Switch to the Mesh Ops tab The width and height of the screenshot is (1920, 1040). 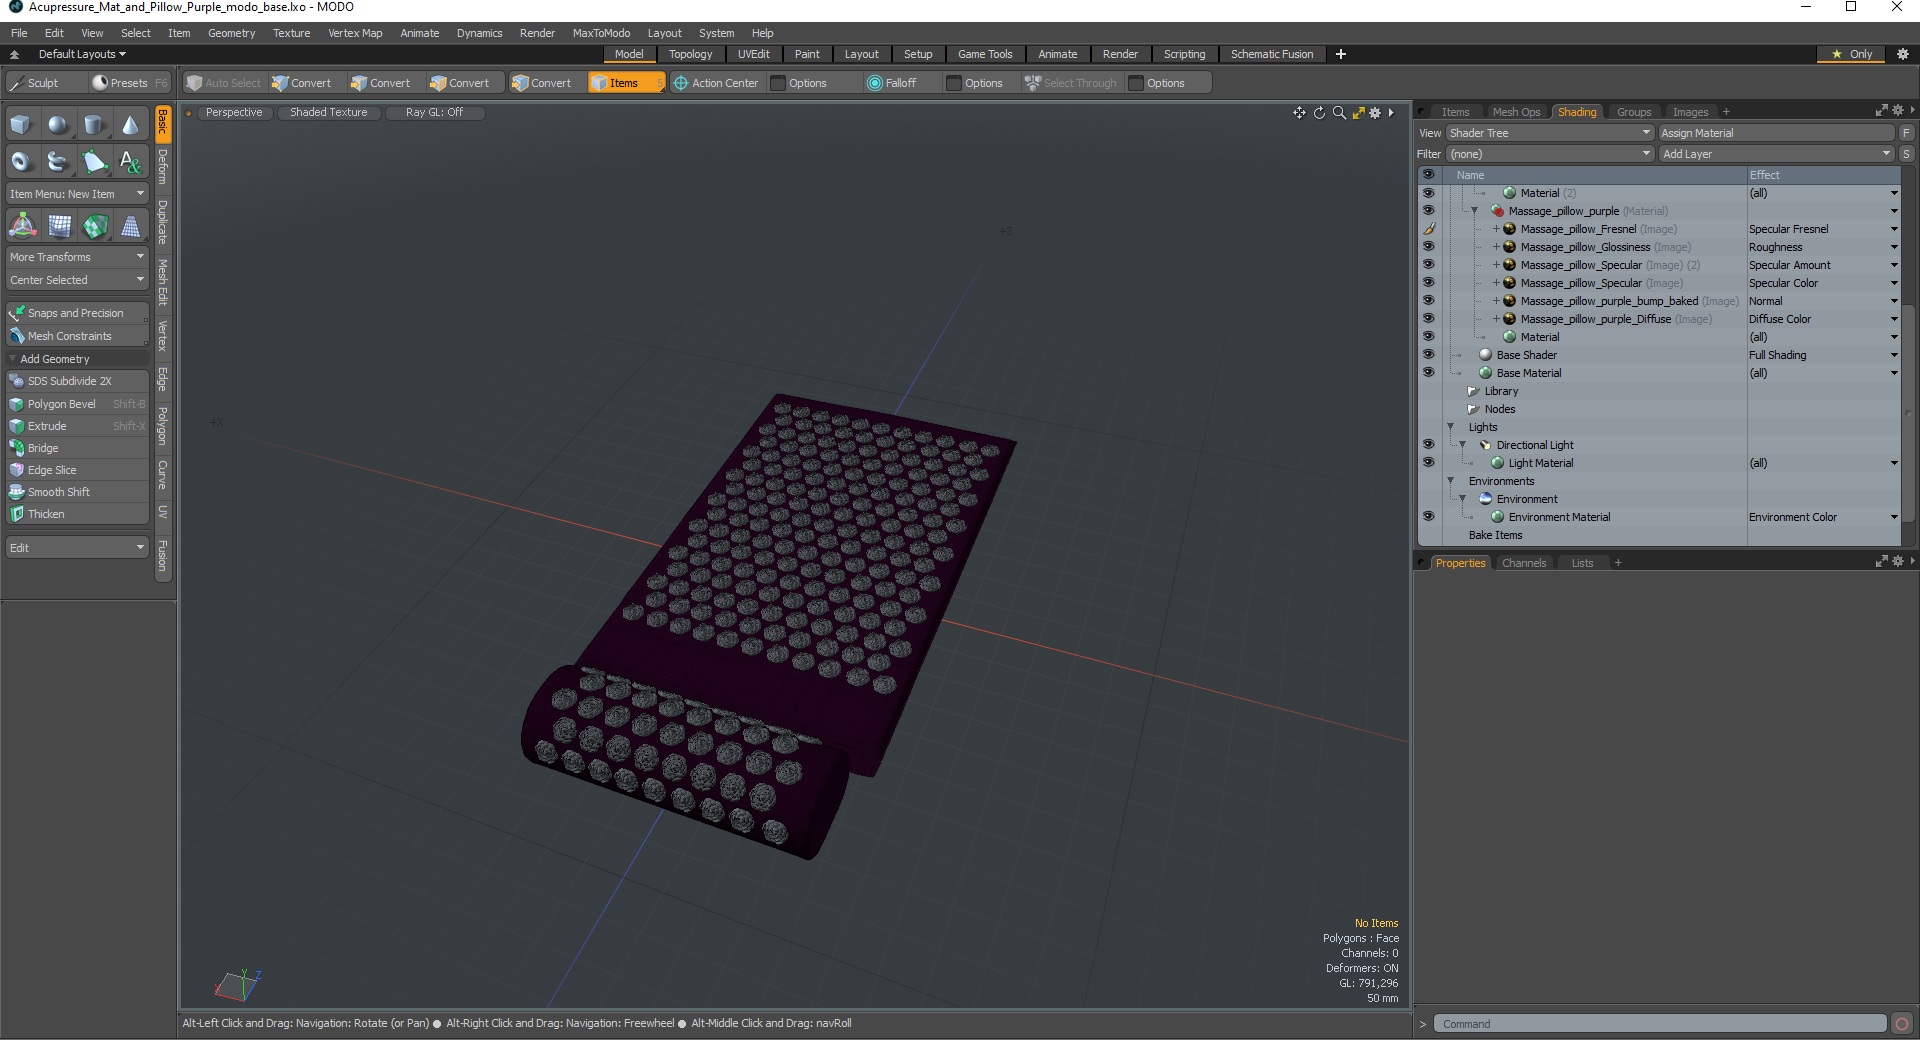[1516, 112]
